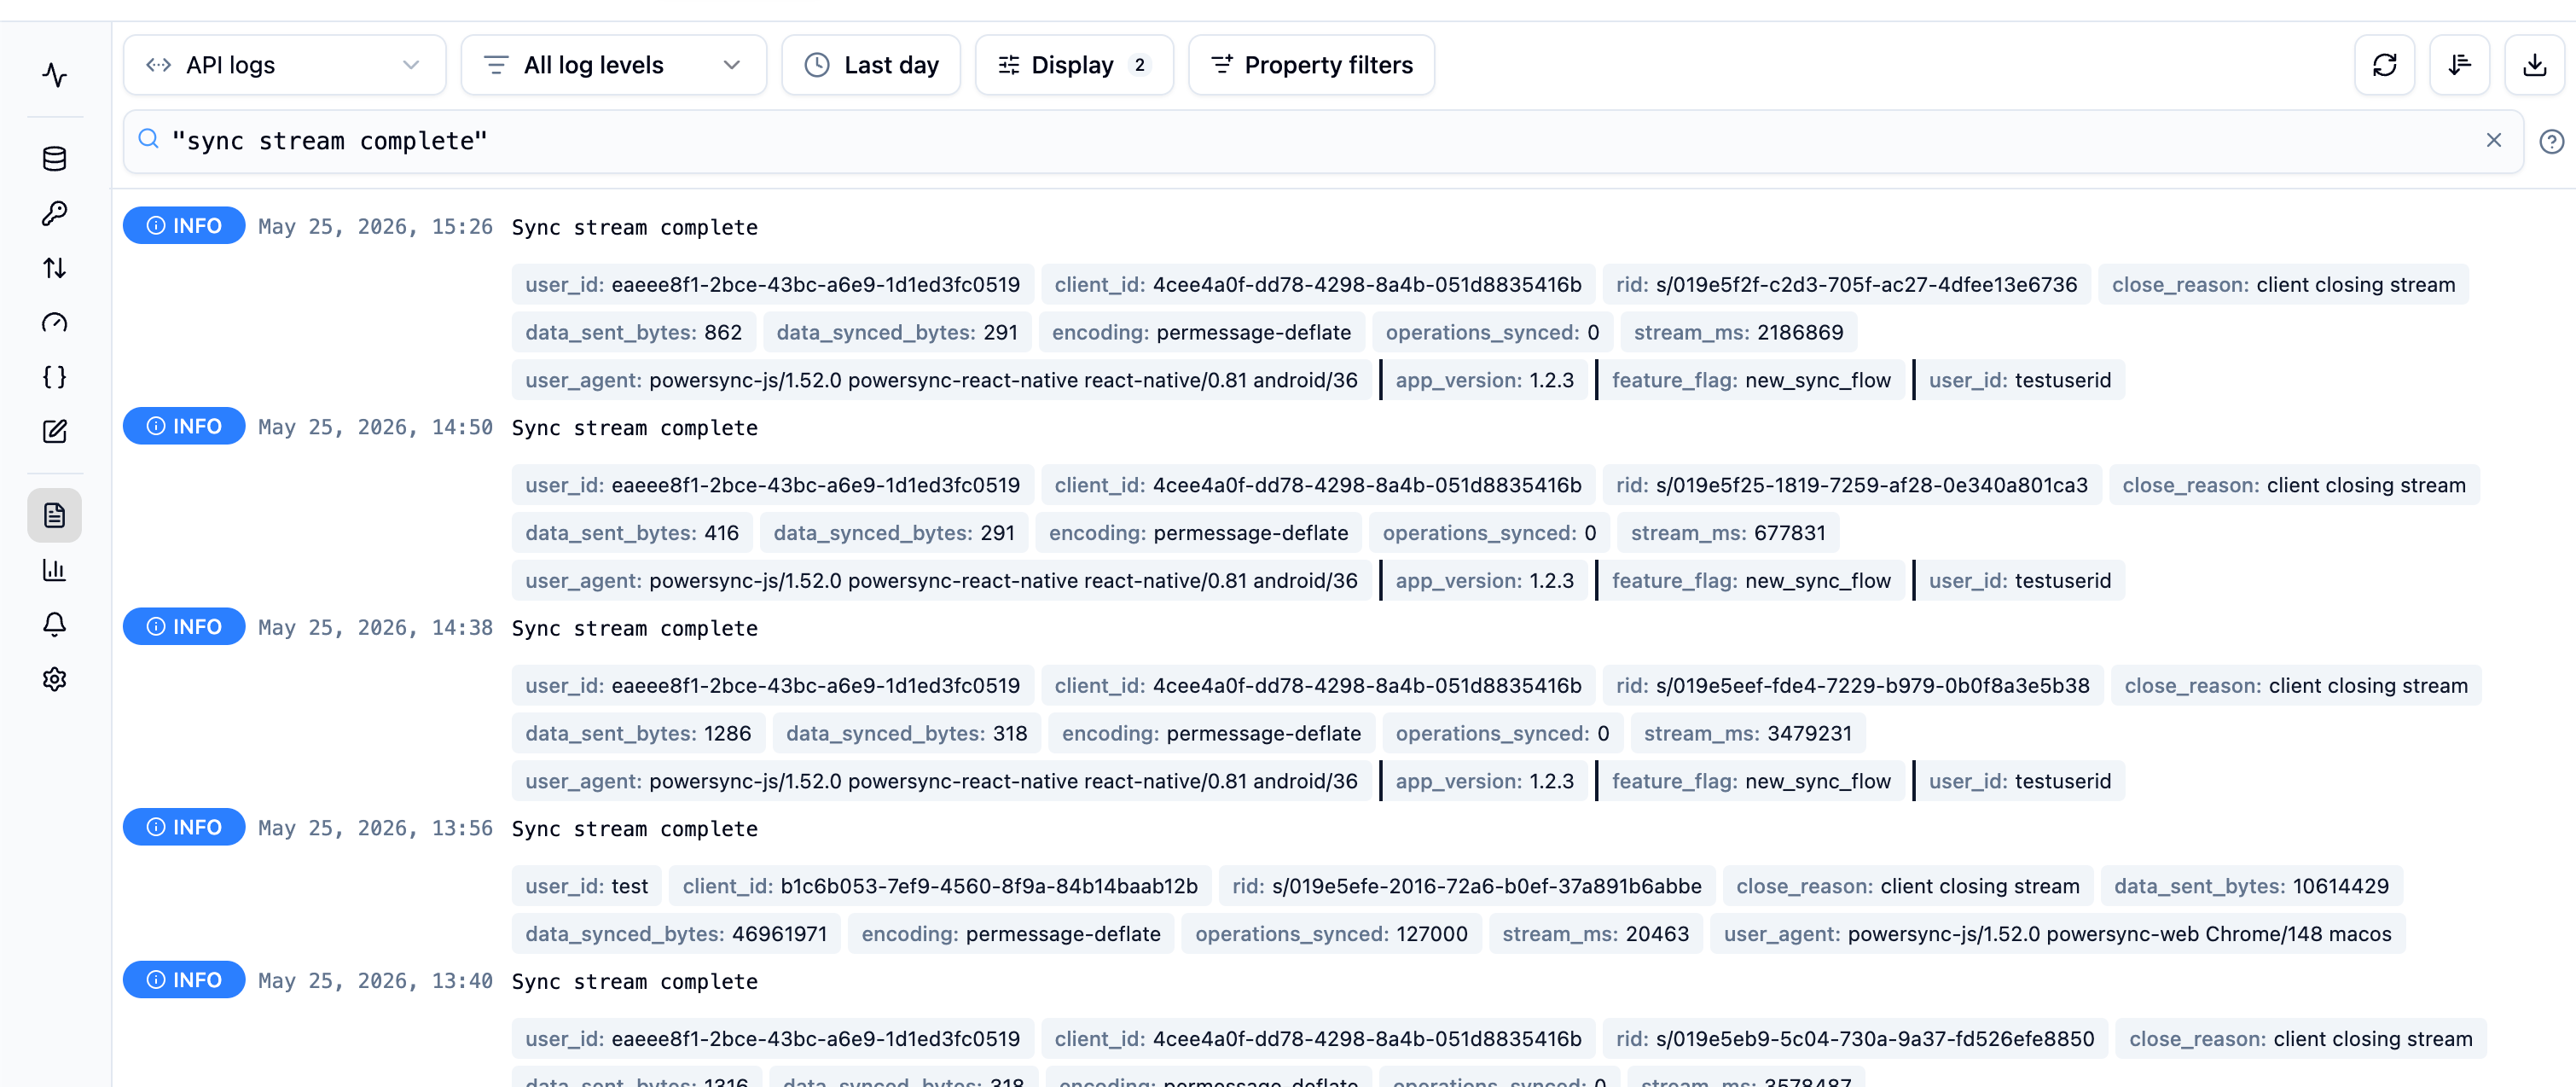Open the Last day time range picker
The image size is (2576, 1087).
871,65
